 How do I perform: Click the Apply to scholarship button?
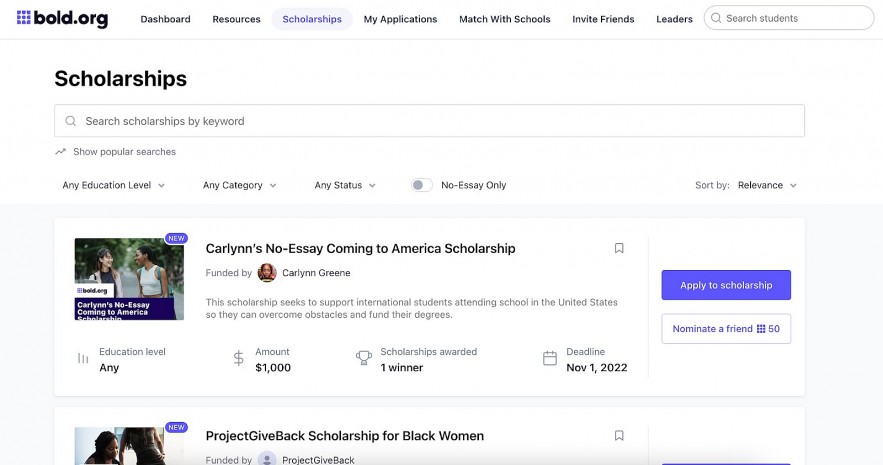click(x=726, y=285)
